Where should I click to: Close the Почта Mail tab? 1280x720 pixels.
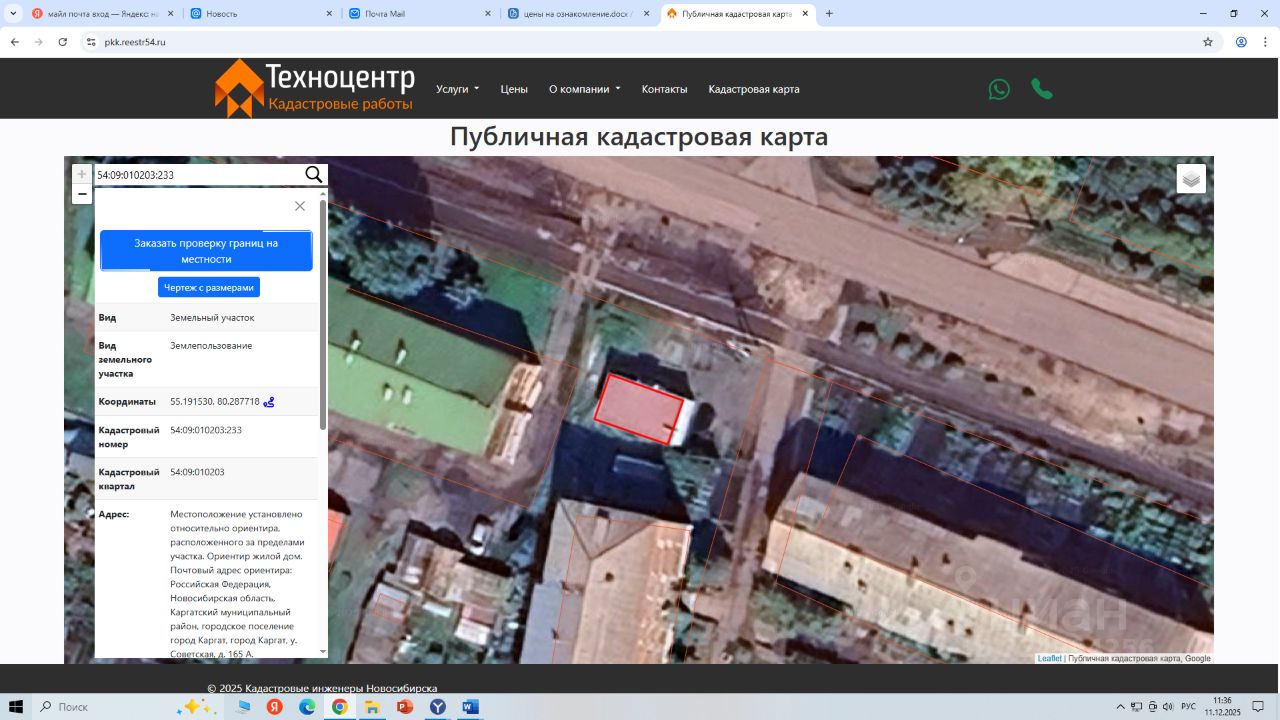[x=488, y=14]
